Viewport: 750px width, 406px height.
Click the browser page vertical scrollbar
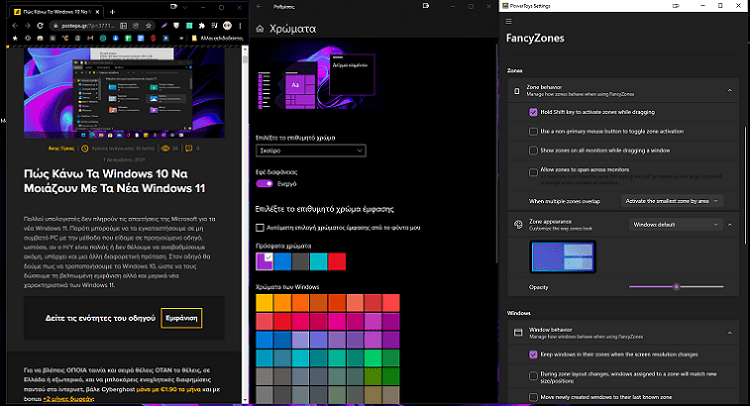tap(245, 225)
